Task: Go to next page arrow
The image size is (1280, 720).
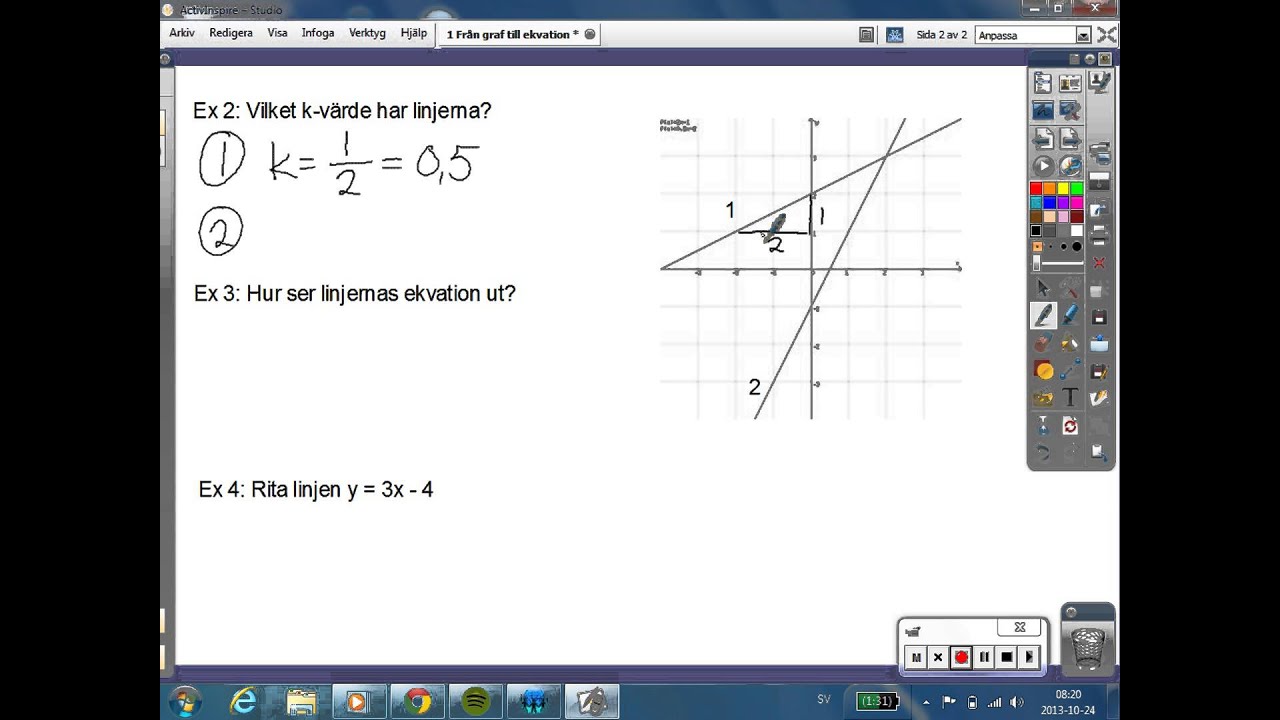Action: point(1071,138)
